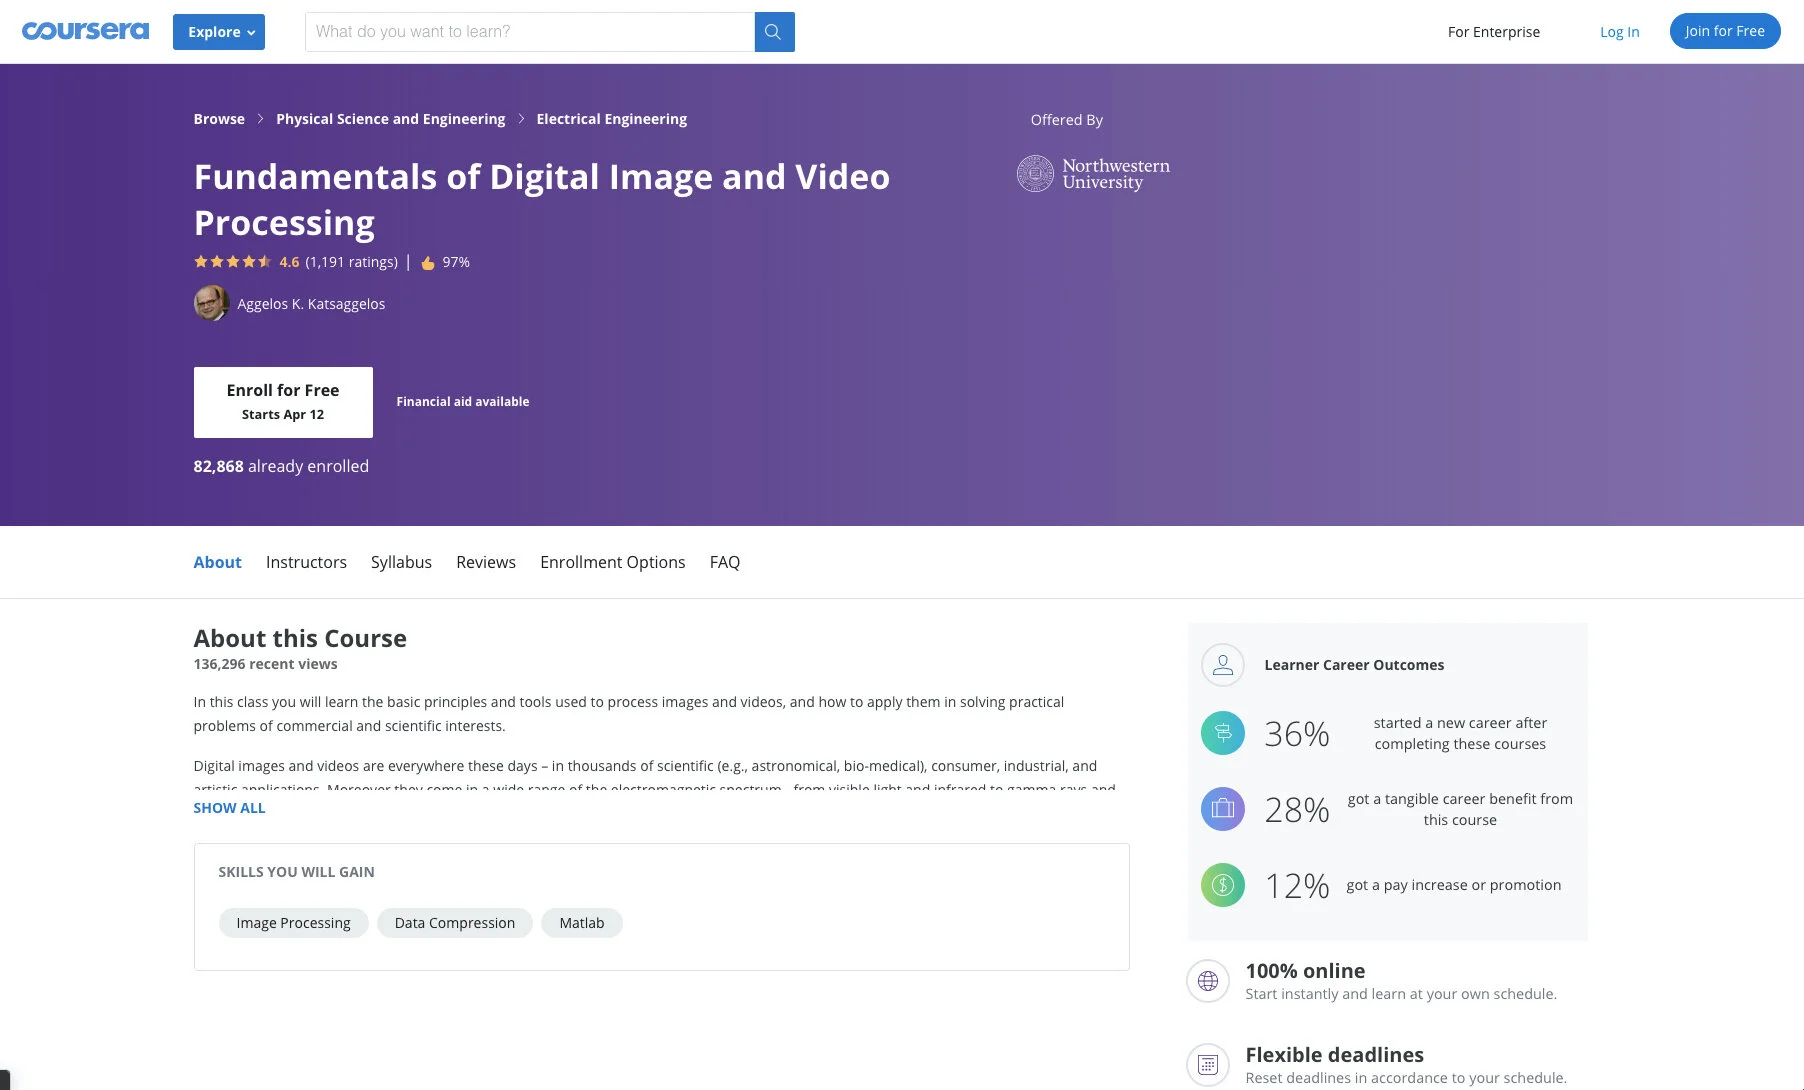Screen dimensions: 1804x1090
Task: Expand course description with SHOW ALL
Action: (229, 808)
